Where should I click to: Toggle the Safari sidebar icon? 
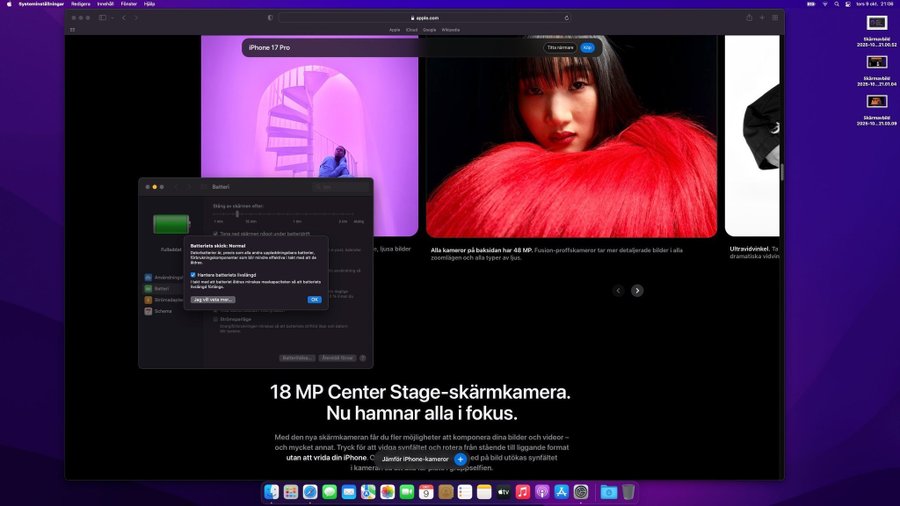point(102,17)
